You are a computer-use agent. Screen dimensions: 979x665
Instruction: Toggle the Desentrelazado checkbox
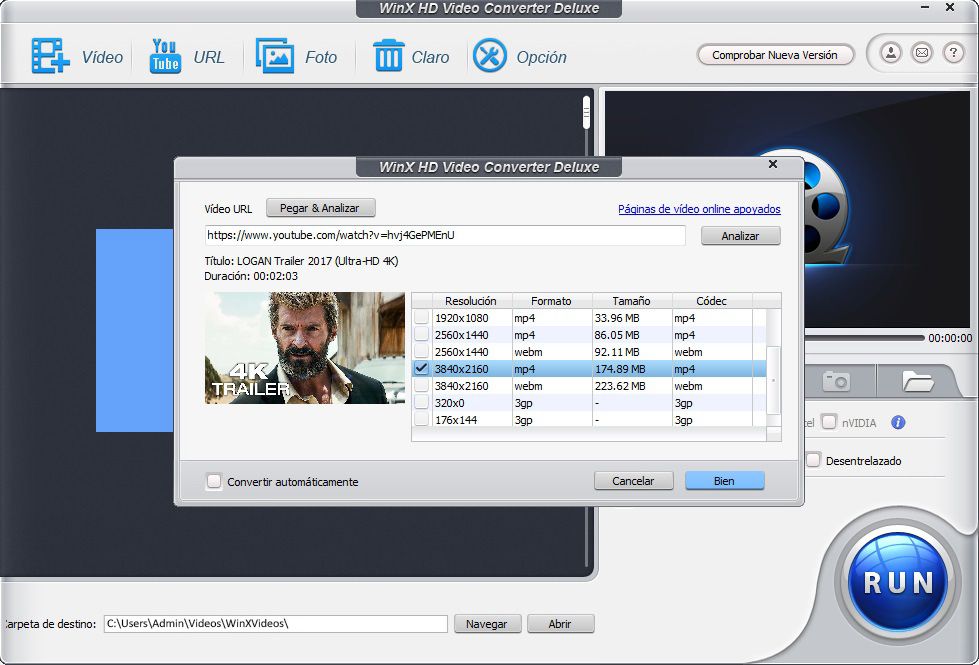click(814, 461)
